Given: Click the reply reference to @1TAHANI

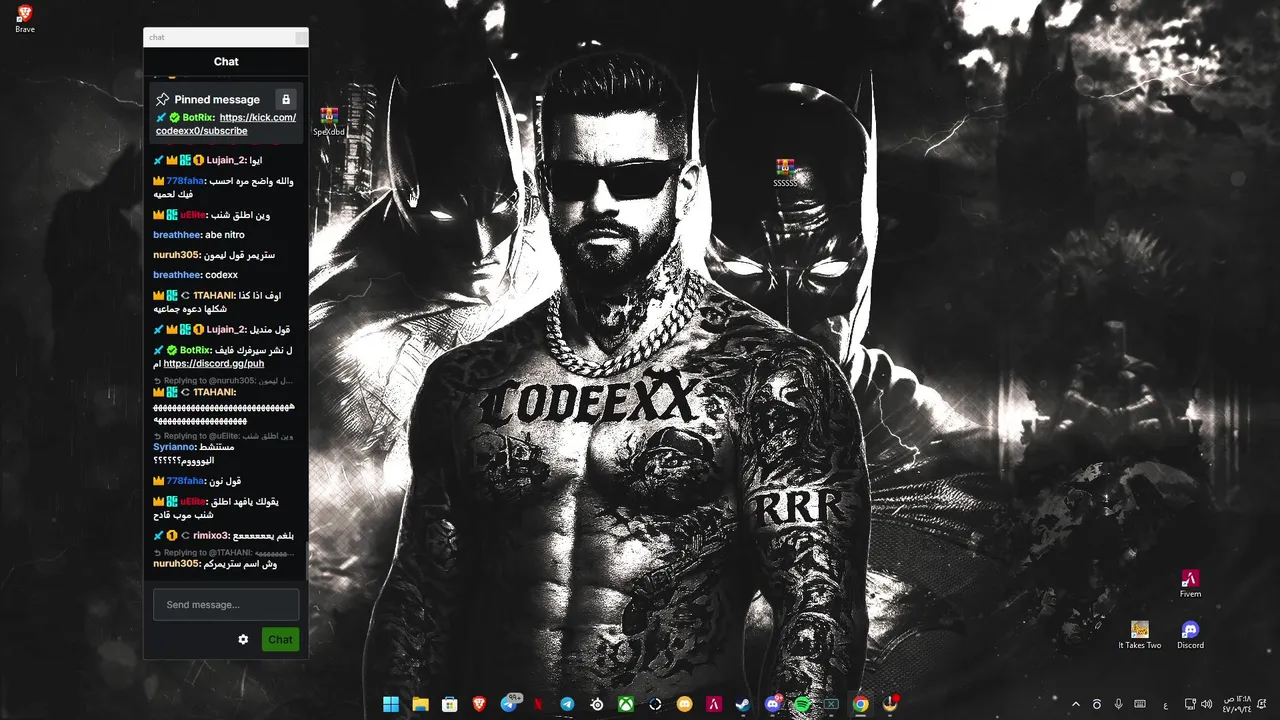Looking at the screenshot, I should tap(223, 553).
